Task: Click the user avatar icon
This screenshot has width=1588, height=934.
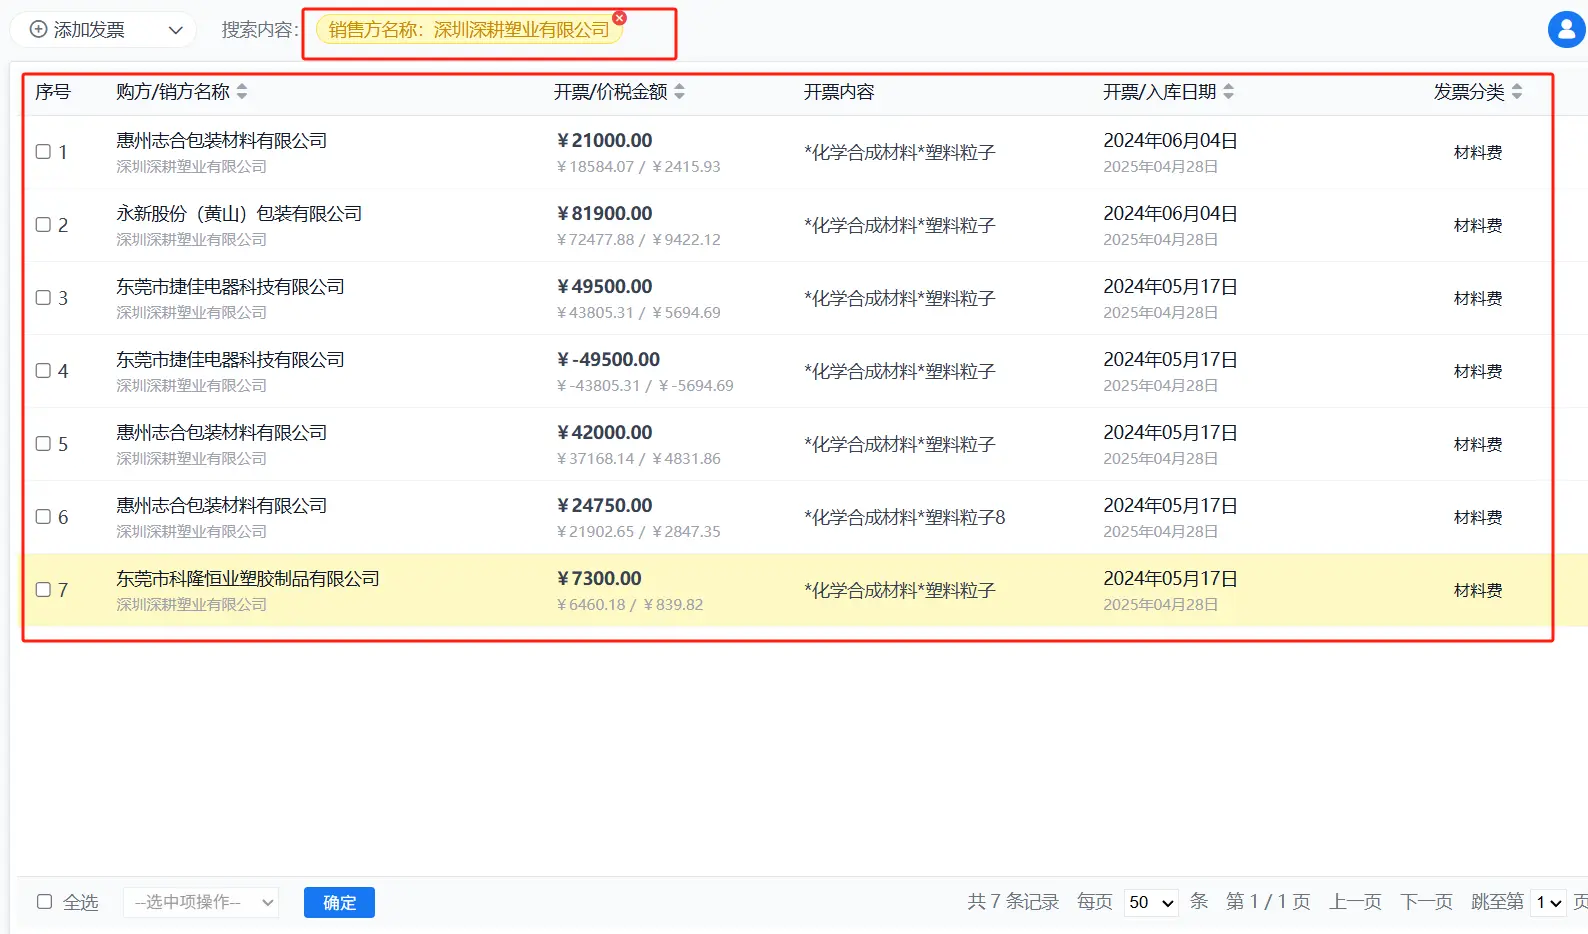Action: pos(1566,29)
